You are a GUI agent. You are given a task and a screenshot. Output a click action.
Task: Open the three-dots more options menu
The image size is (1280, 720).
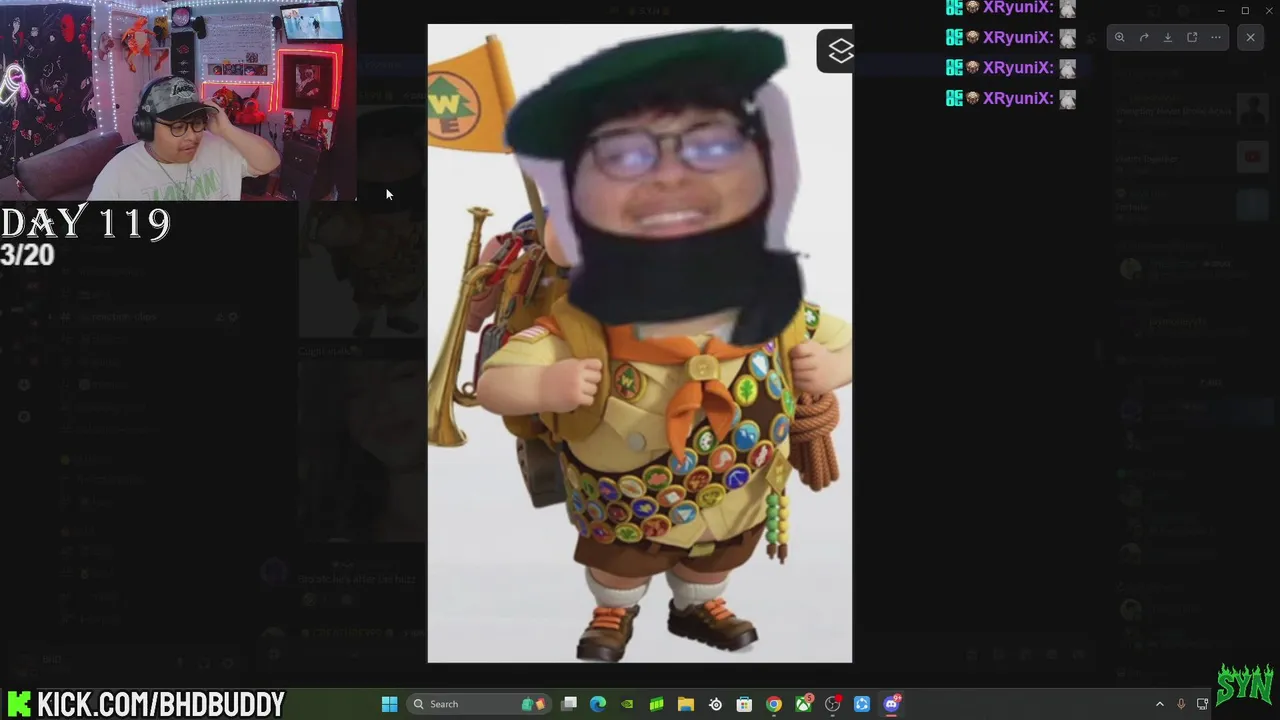1216,37
